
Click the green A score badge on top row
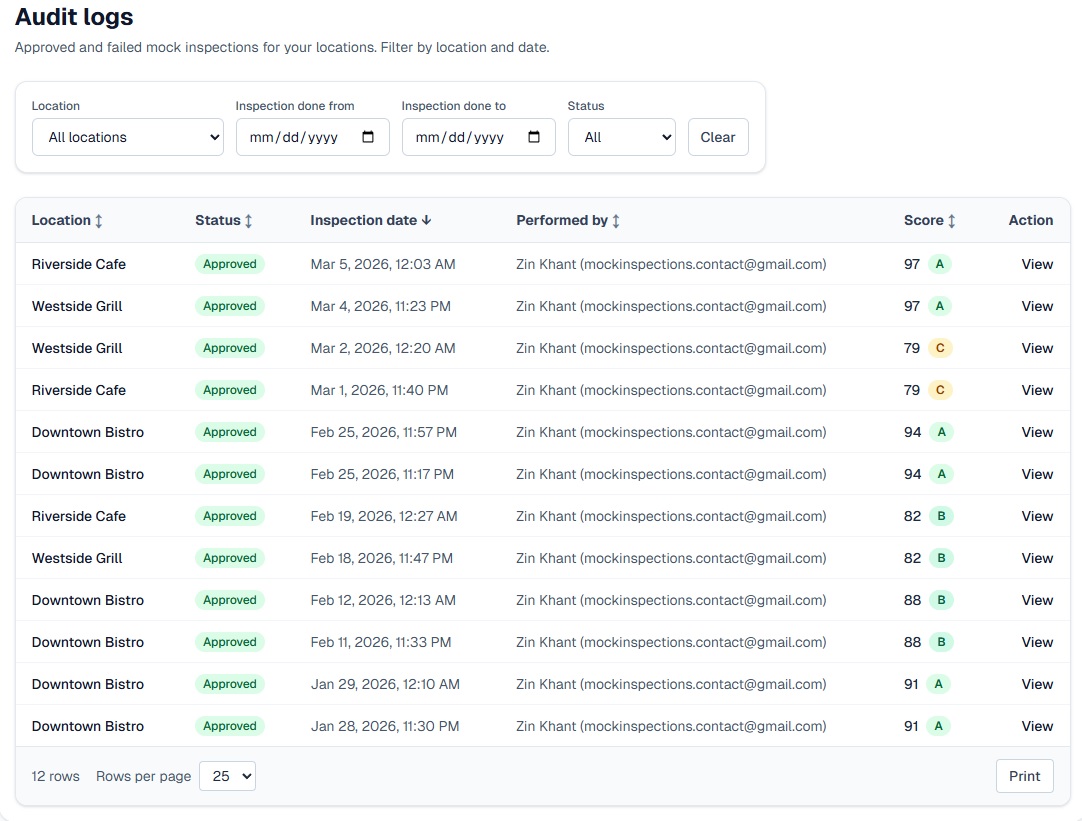[940, 264]
